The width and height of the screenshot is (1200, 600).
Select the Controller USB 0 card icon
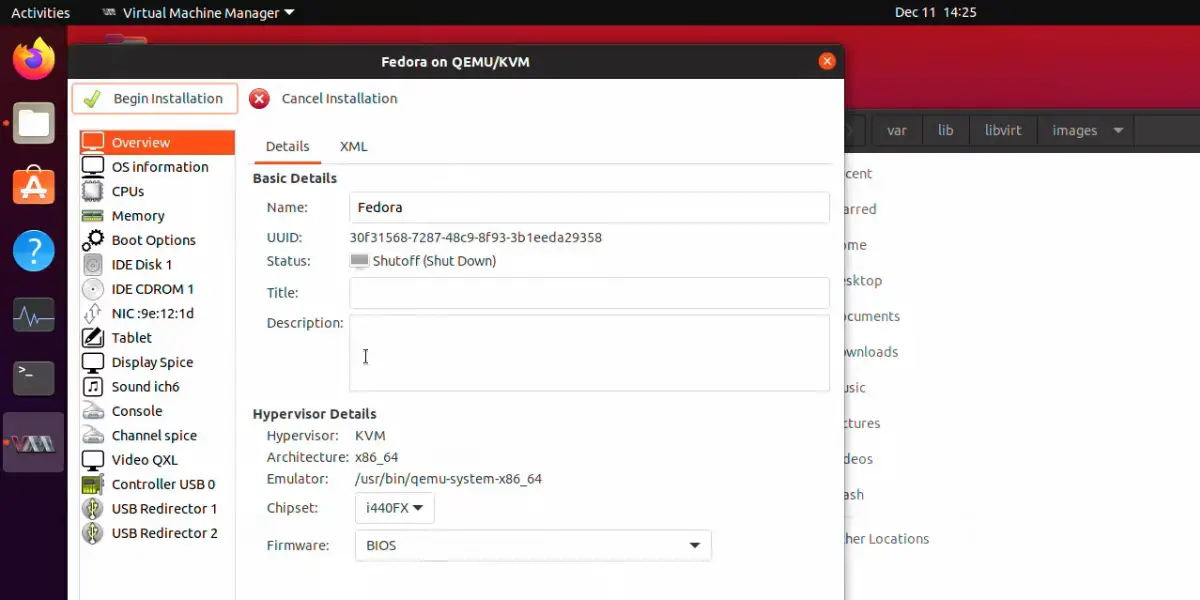click(x=93, y=484)
